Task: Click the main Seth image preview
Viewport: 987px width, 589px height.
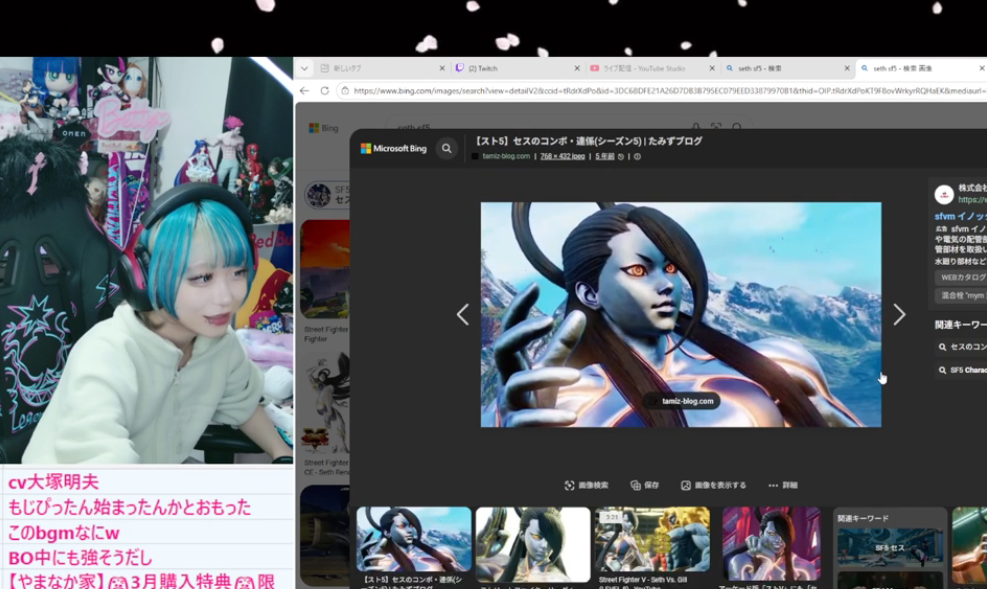Action: (681, 314)
